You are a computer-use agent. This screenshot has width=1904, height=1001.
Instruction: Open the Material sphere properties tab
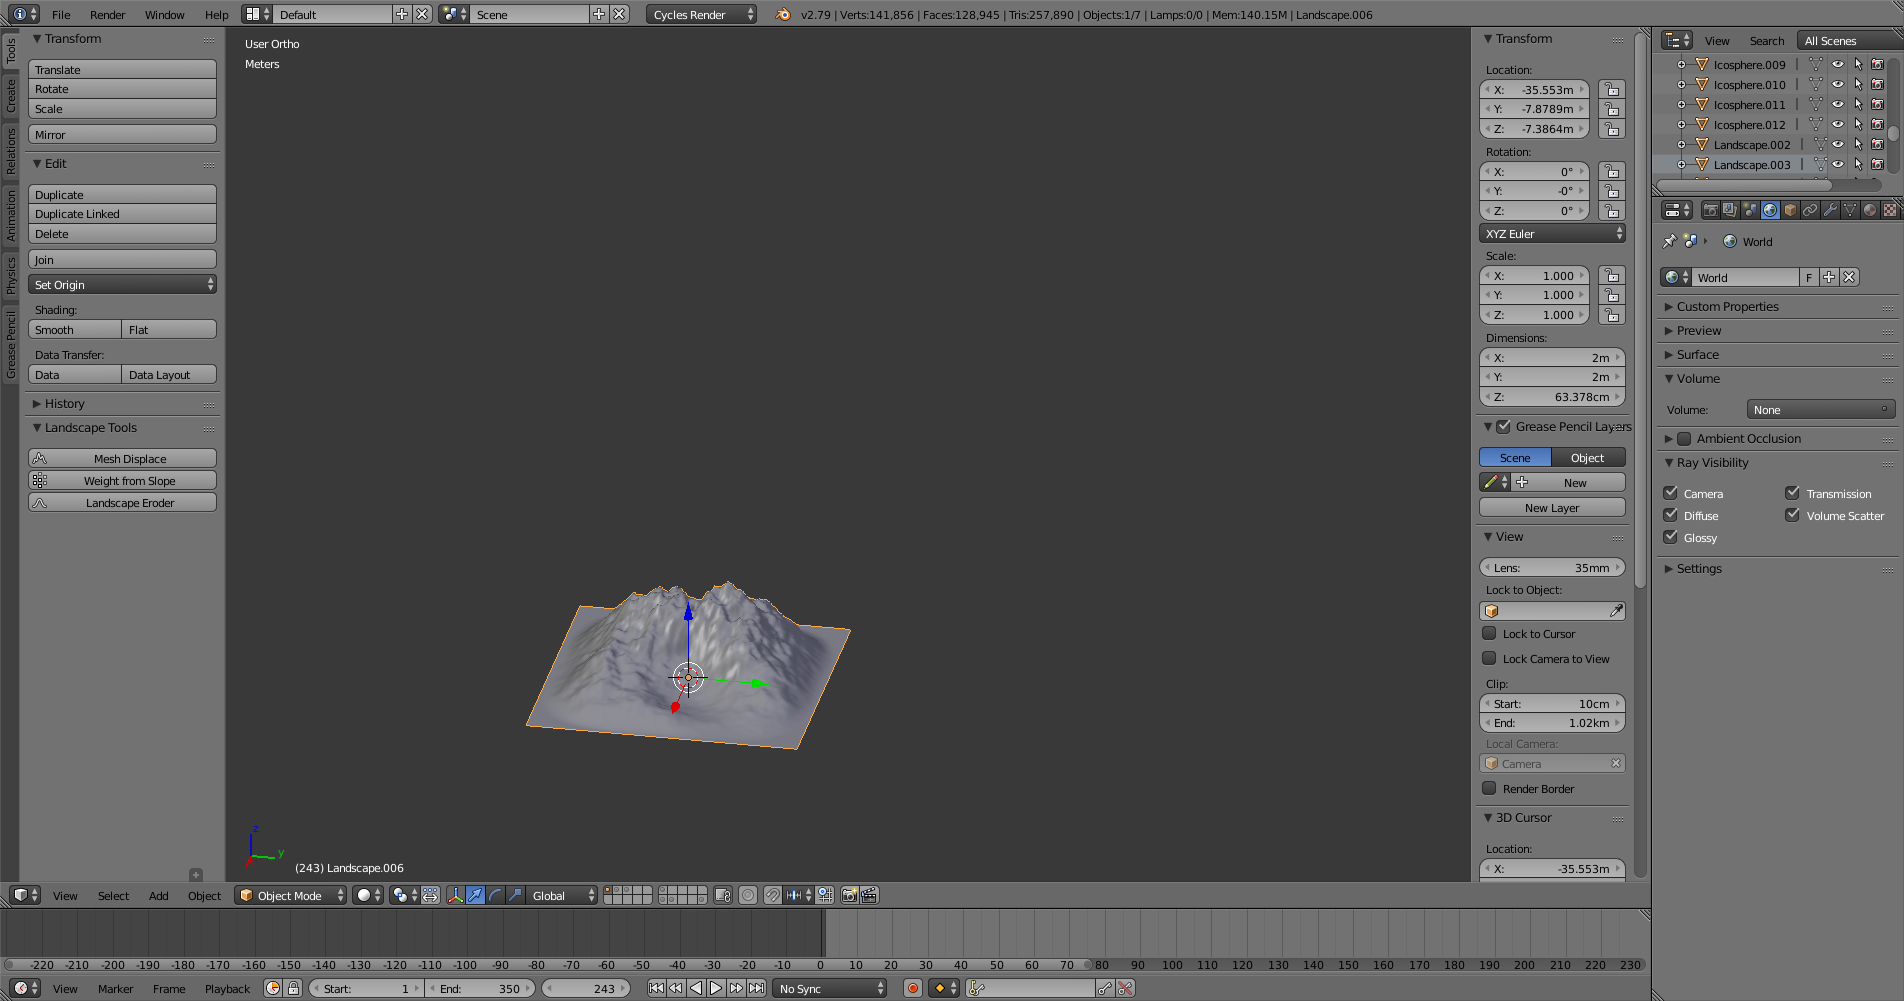pos(1870,210)
